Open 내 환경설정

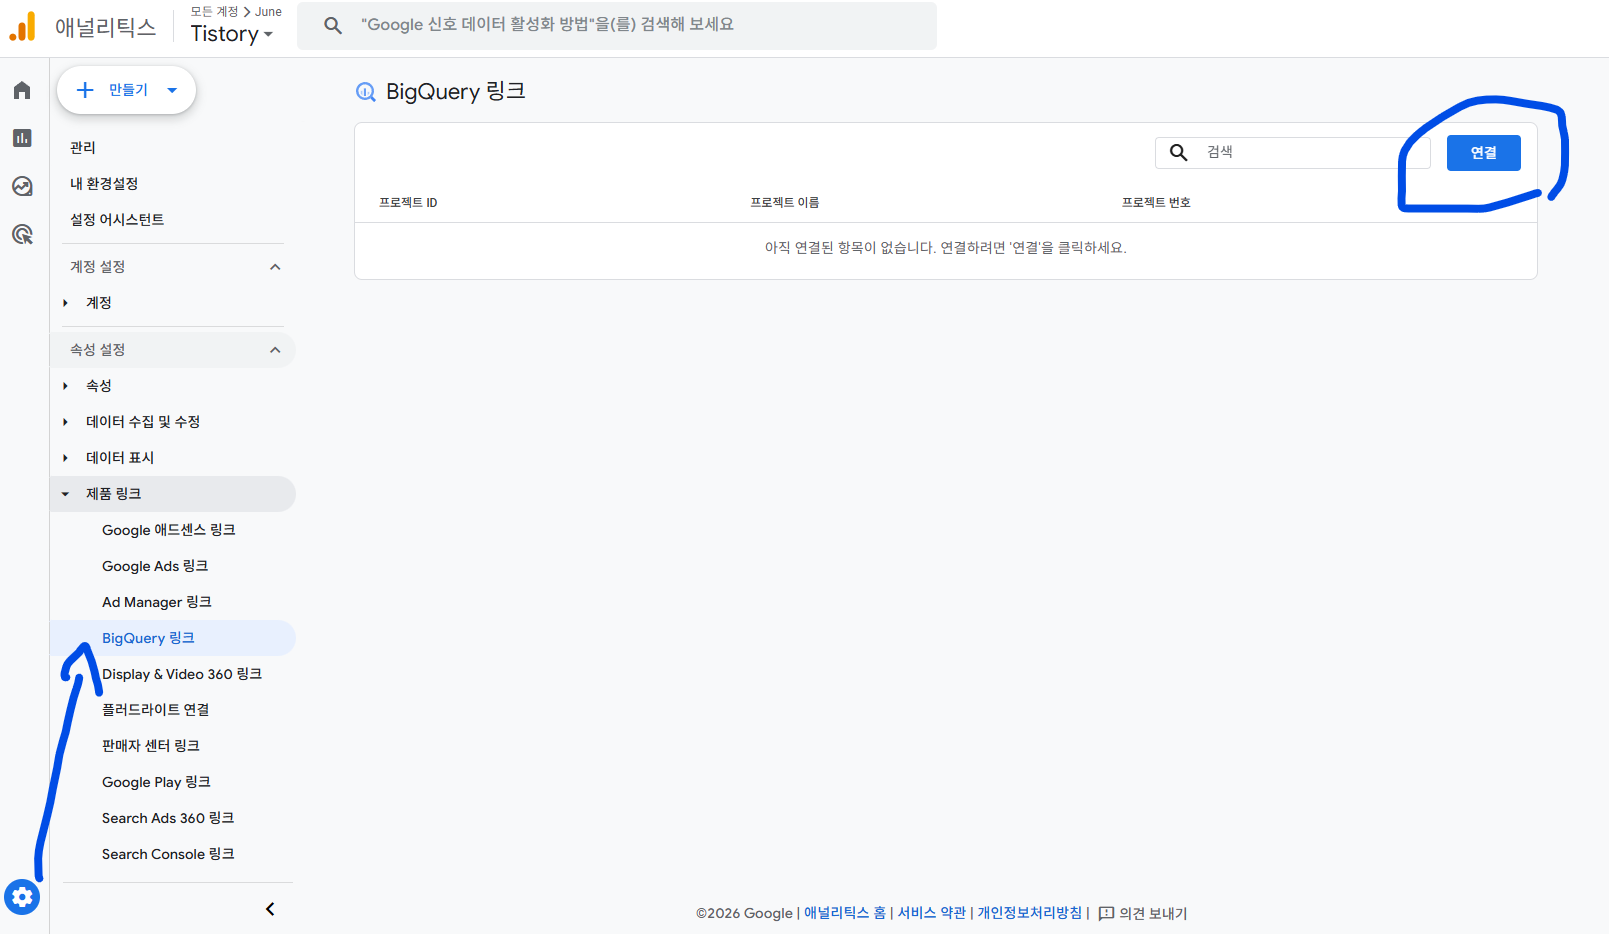pyautogui.click(x=104, y=184)
